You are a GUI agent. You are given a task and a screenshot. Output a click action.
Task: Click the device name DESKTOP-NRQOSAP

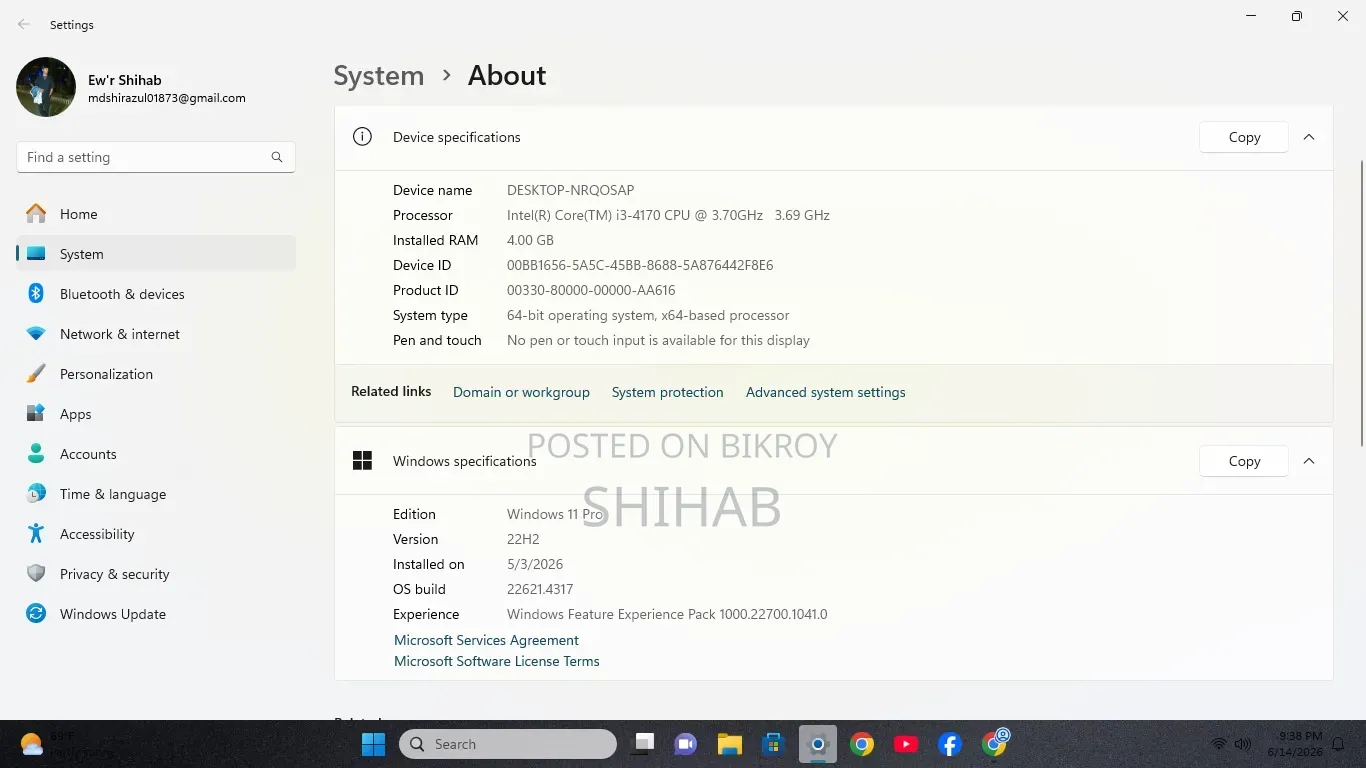570,190
